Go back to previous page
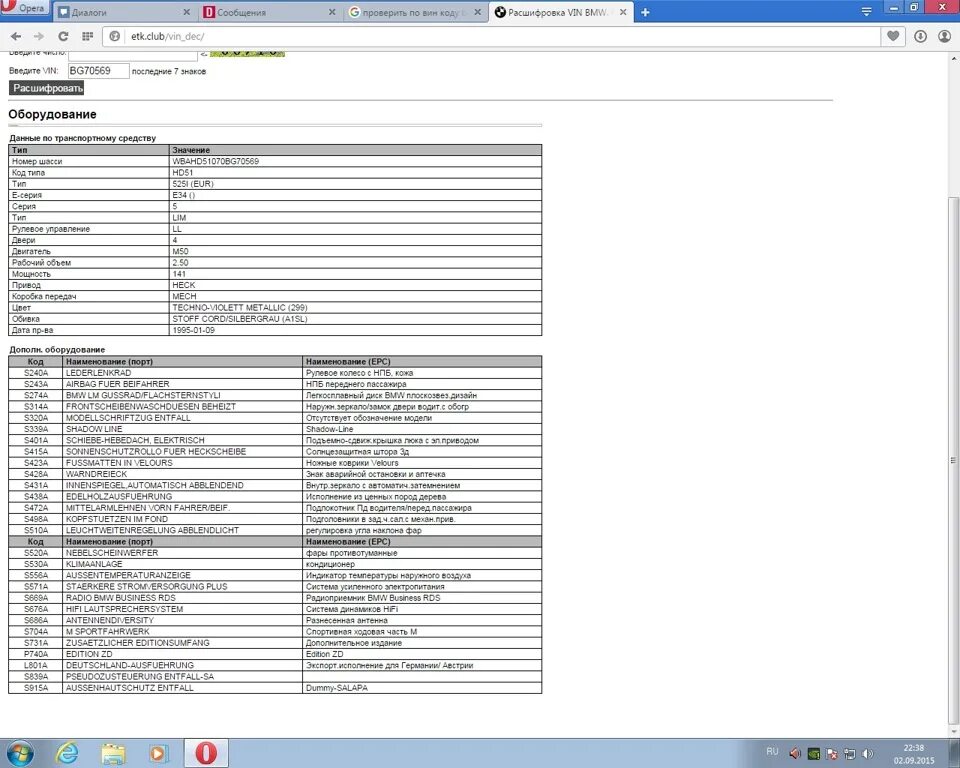960x768 pixels. [16, 37]
